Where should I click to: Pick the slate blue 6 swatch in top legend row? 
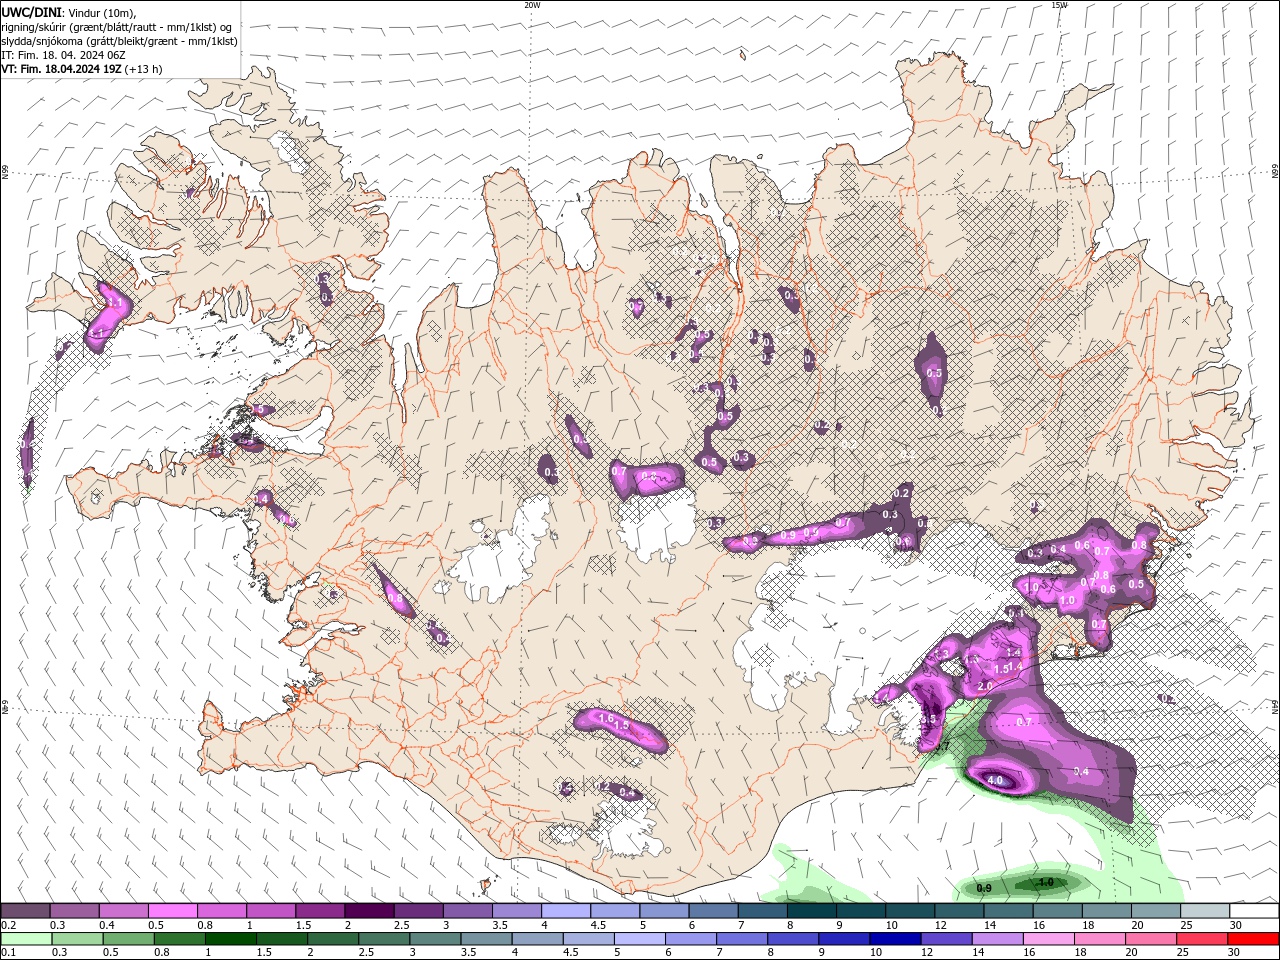[x=714, y=911]
